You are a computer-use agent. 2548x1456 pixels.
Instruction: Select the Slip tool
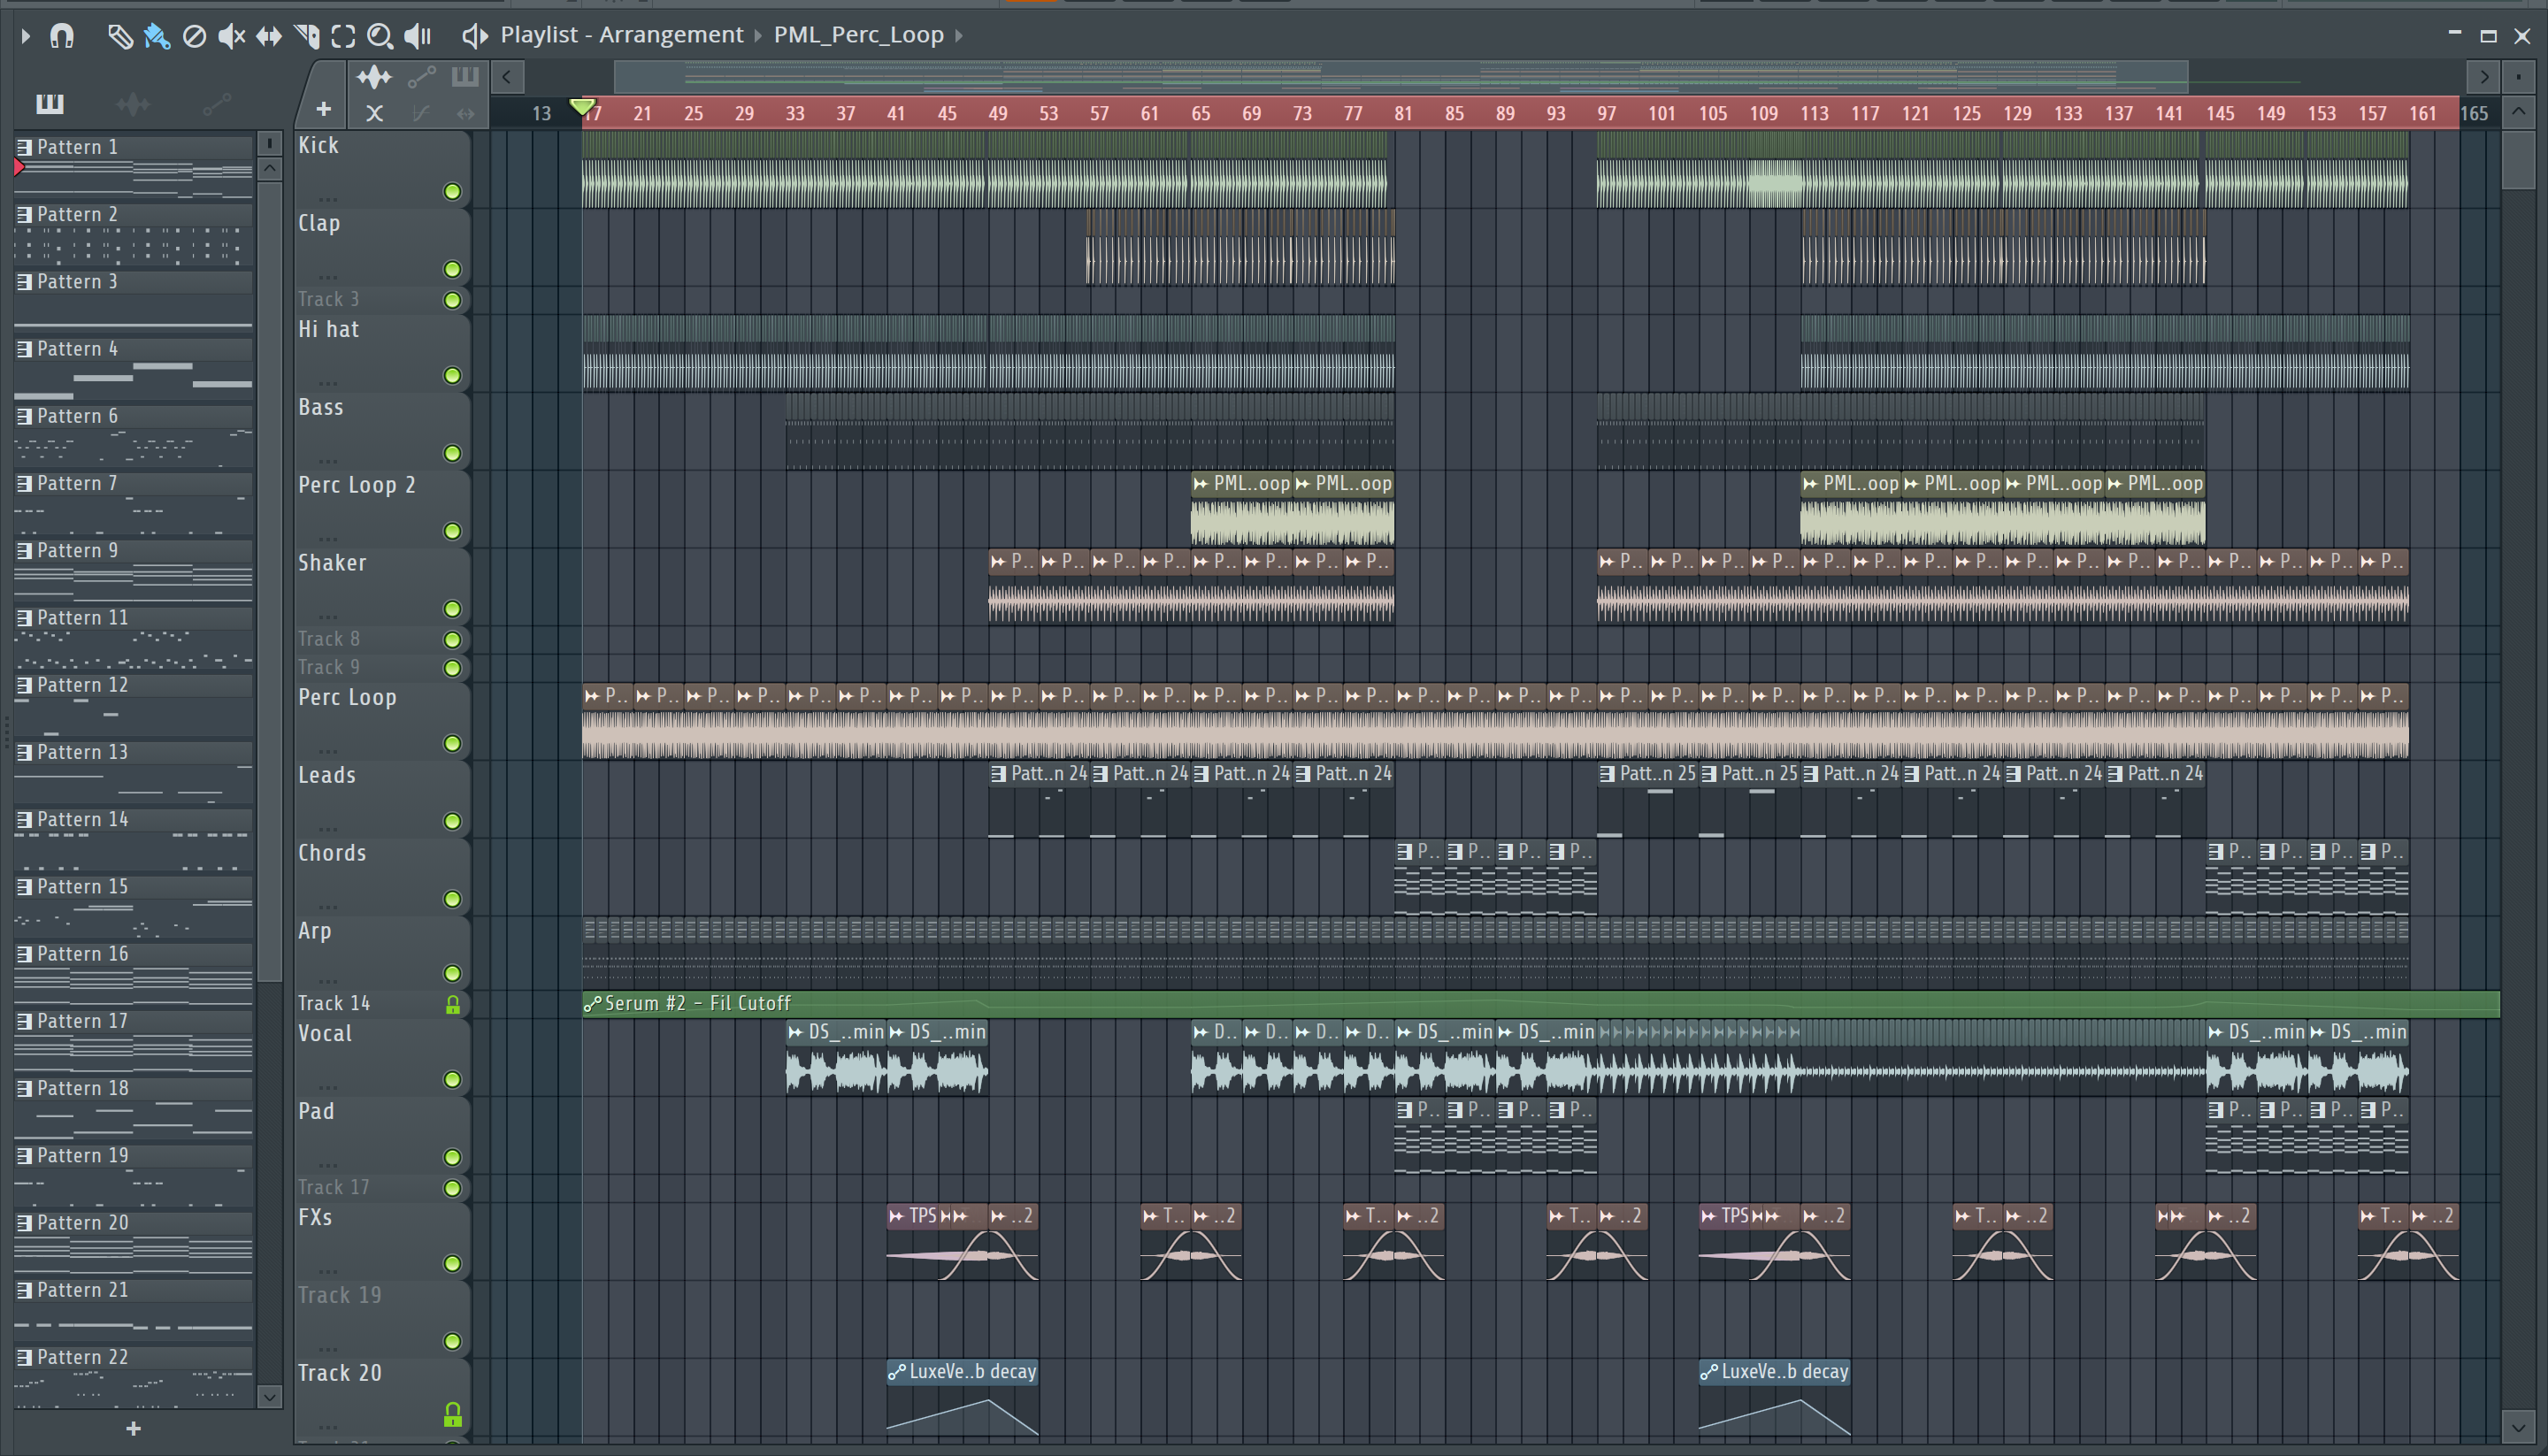click(269, 36)
